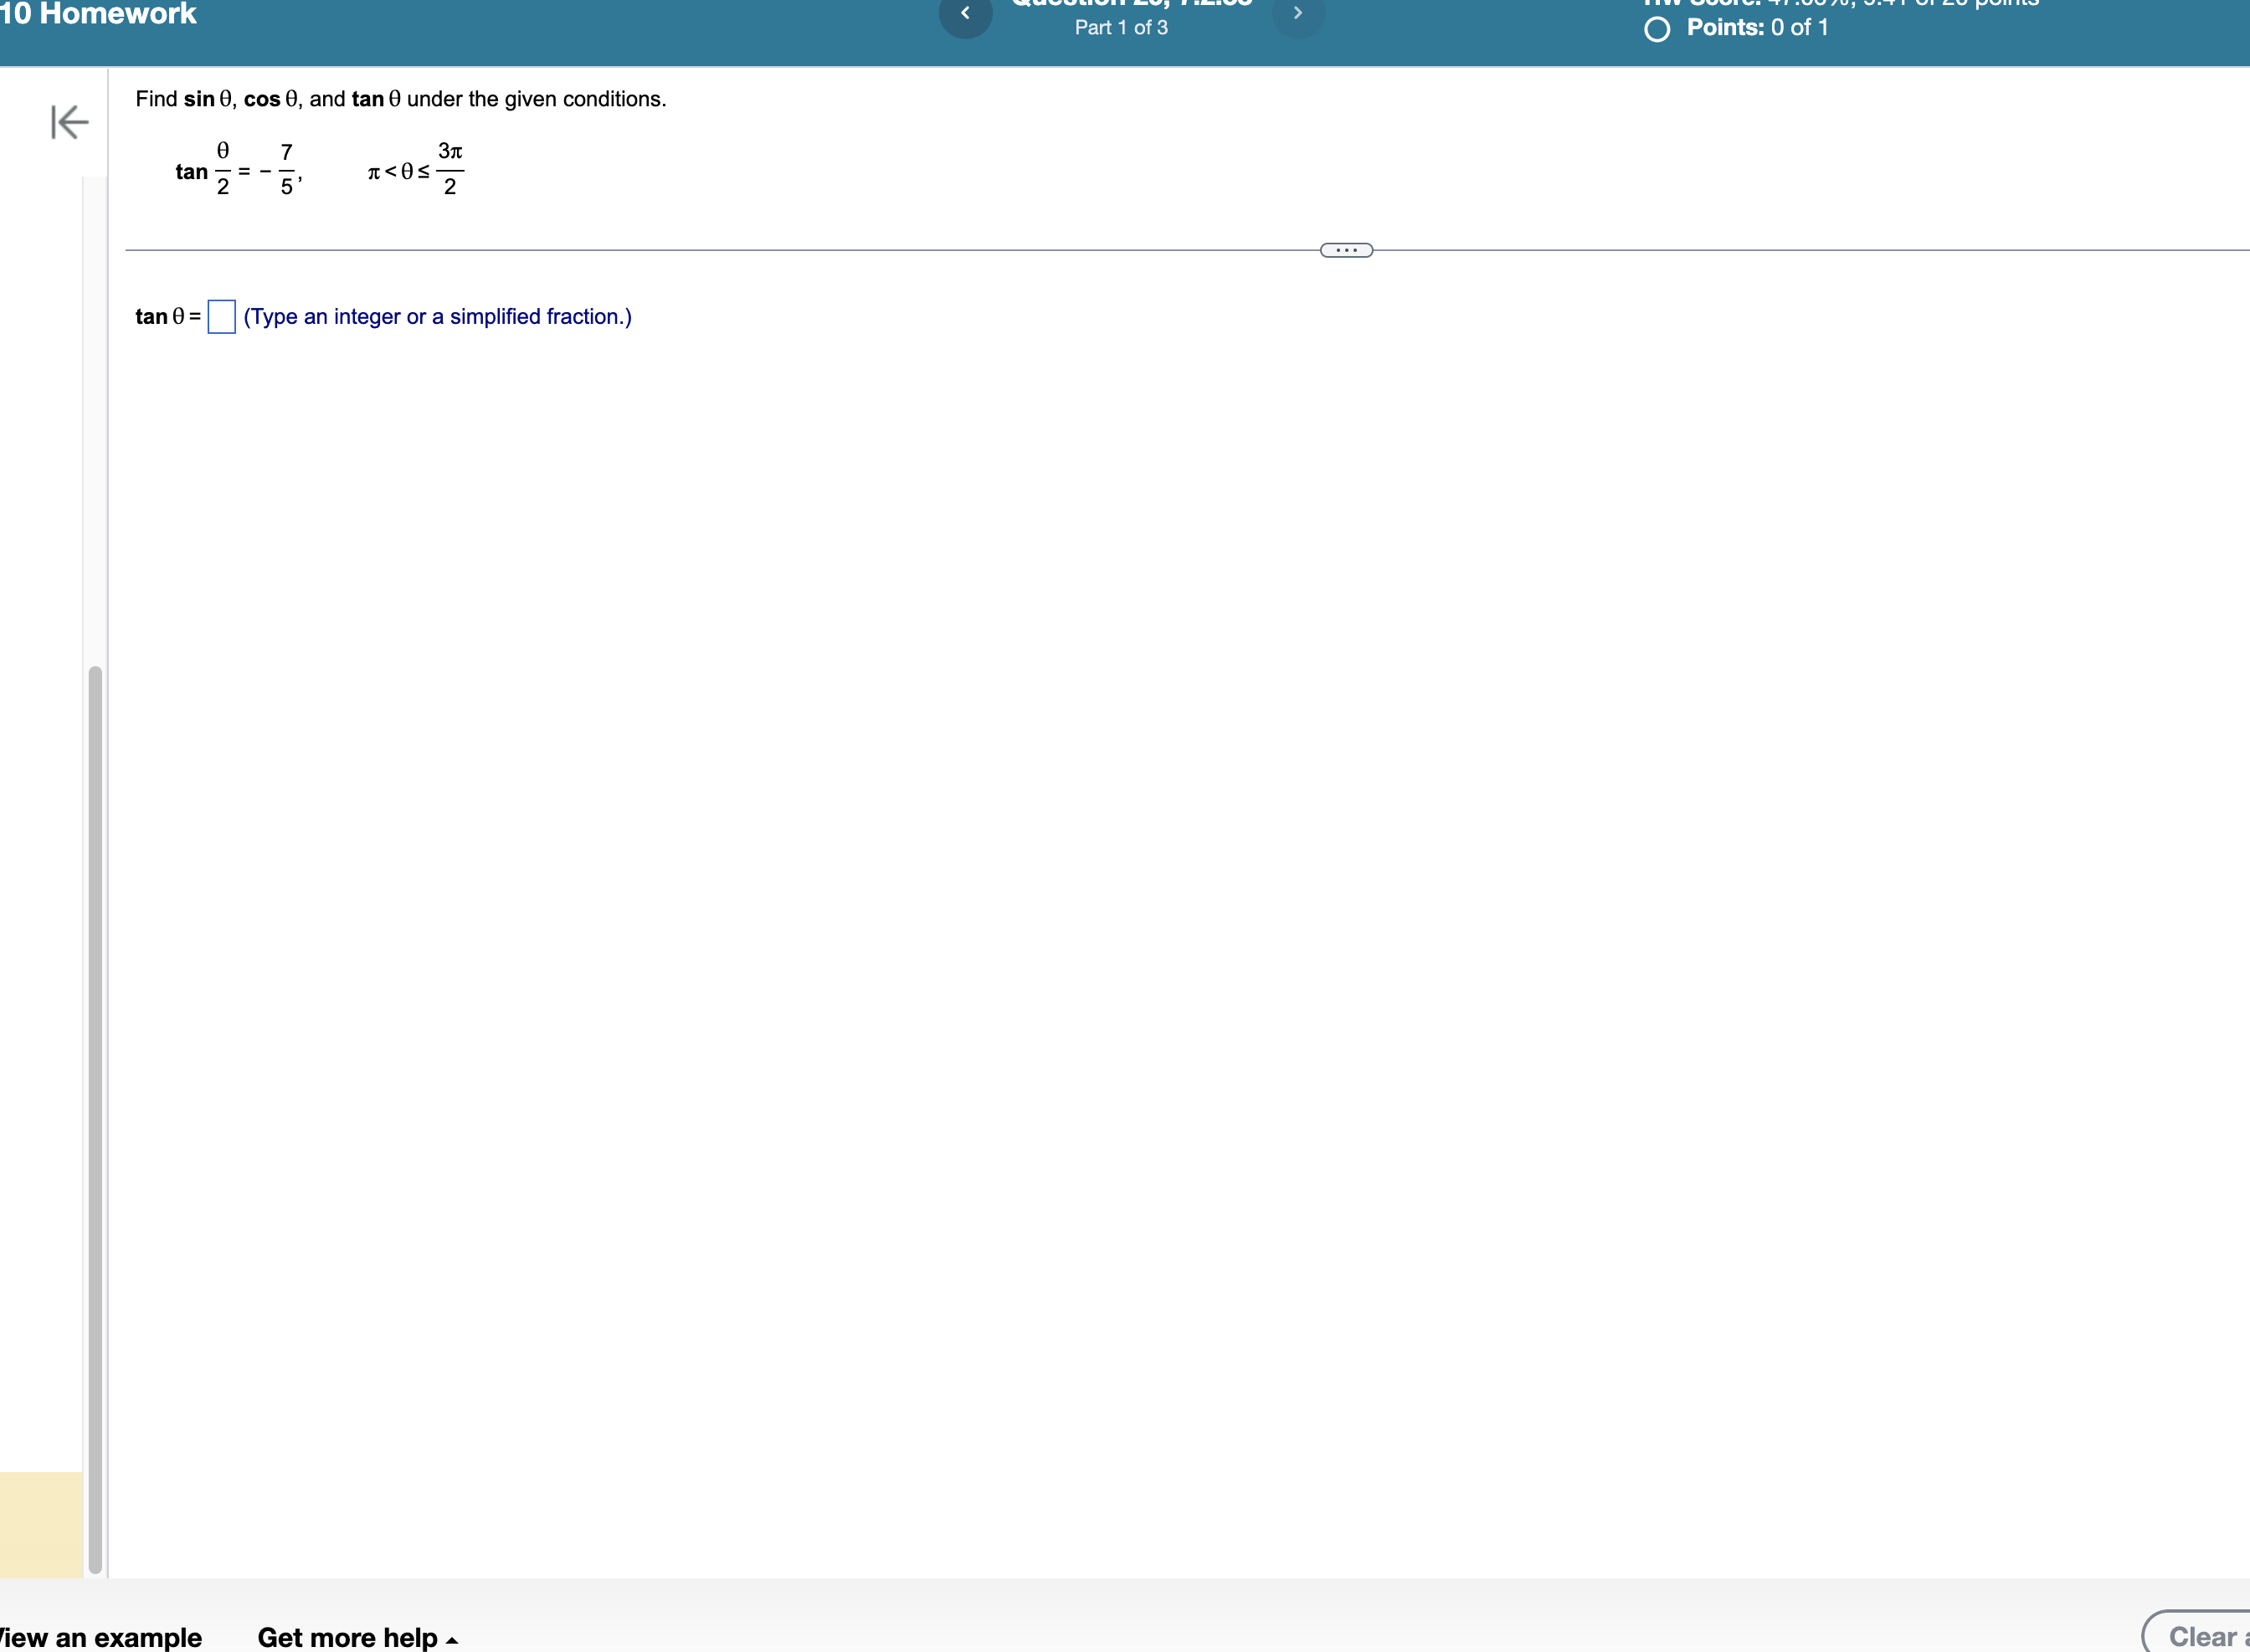
Task: Click the previous question navigation arrow
Action: [966, 15]
